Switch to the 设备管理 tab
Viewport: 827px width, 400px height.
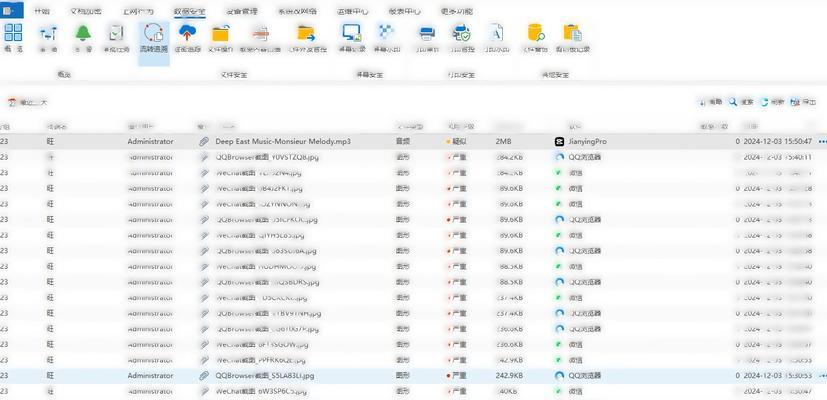(242, 11)
